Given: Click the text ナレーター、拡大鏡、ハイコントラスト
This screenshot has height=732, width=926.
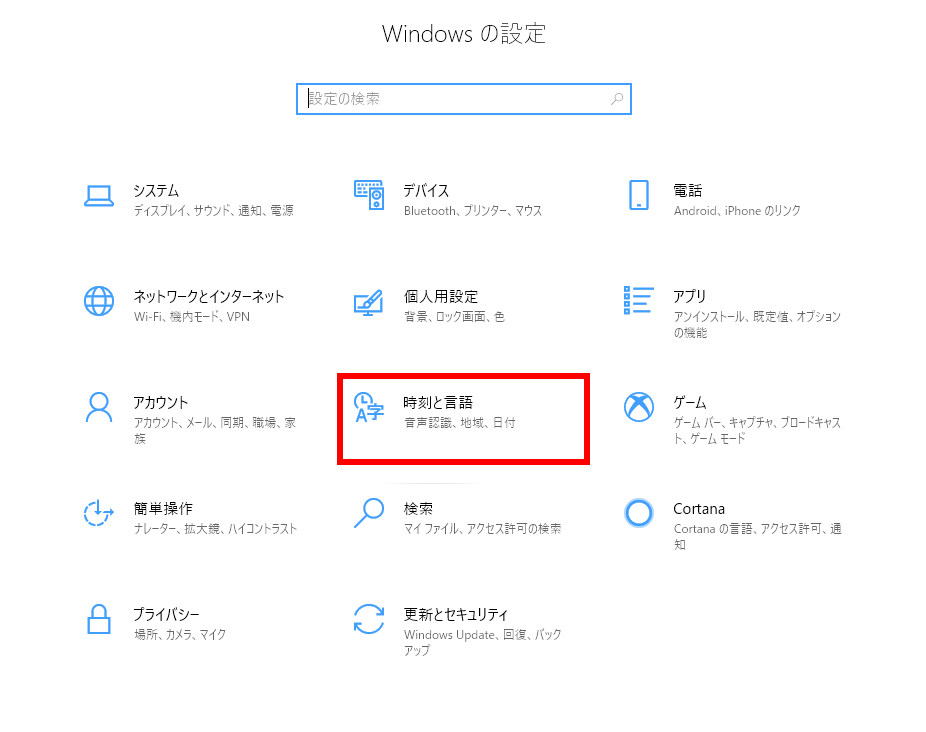Looking at the screenshot, I should point(216,528).
